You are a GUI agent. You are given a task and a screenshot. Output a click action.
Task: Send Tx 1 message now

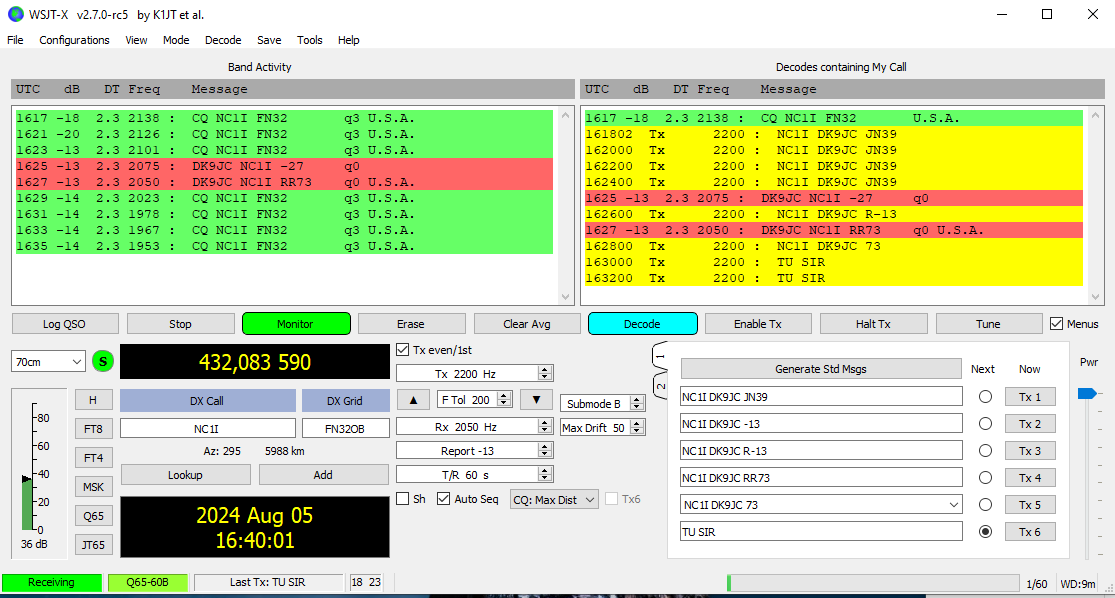click(1030, 397)
